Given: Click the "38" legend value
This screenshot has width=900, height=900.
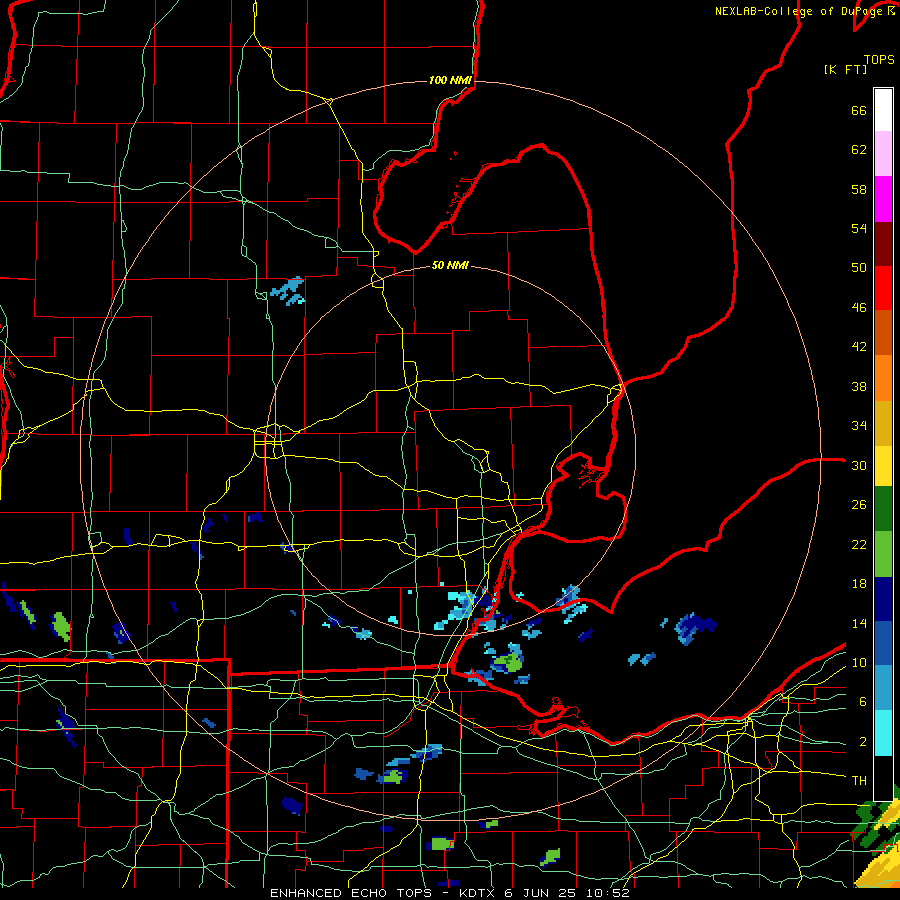Looking at the screenshot, I should tap(859, 387).
